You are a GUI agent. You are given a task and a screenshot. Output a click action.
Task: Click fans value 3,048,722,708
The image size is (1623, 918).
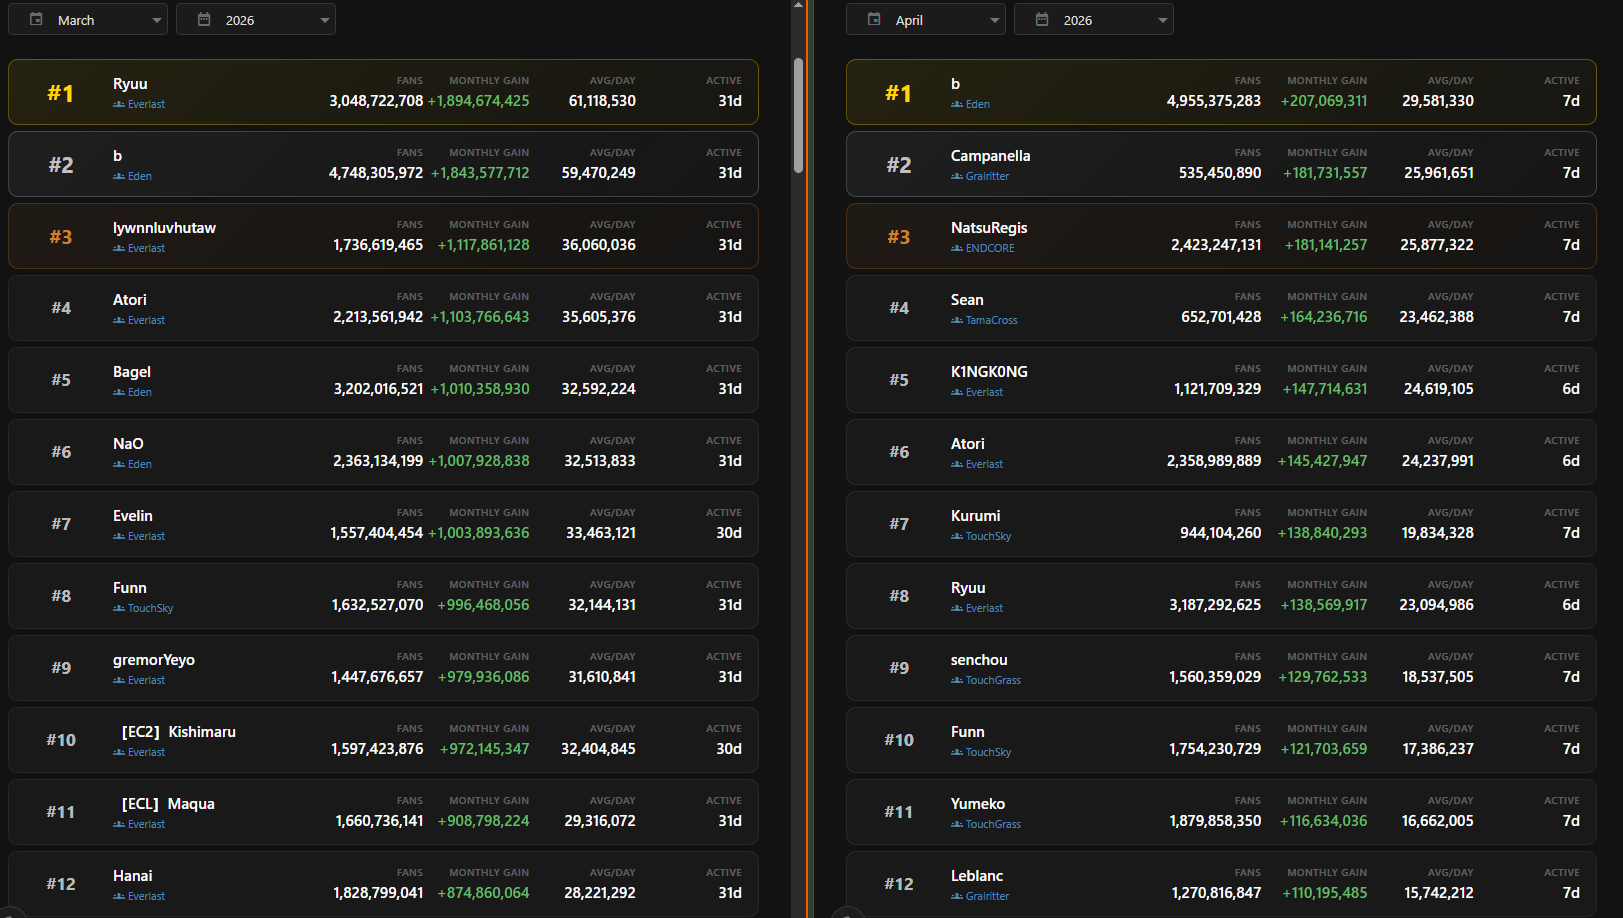click(376, 101)
